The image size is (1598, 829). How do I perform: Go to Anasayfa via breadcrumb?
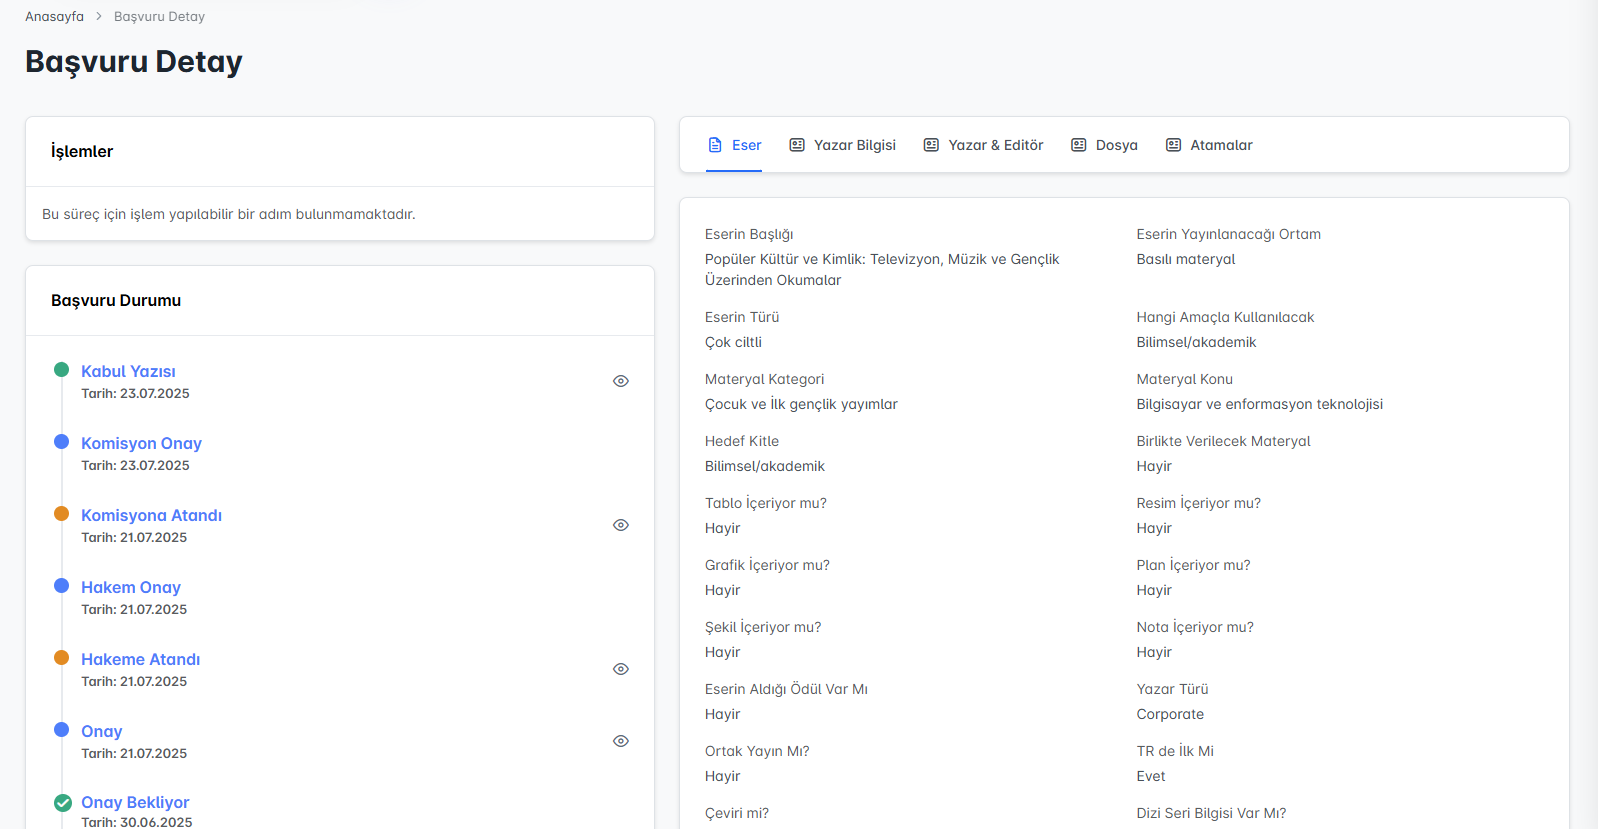pos(54,17)
